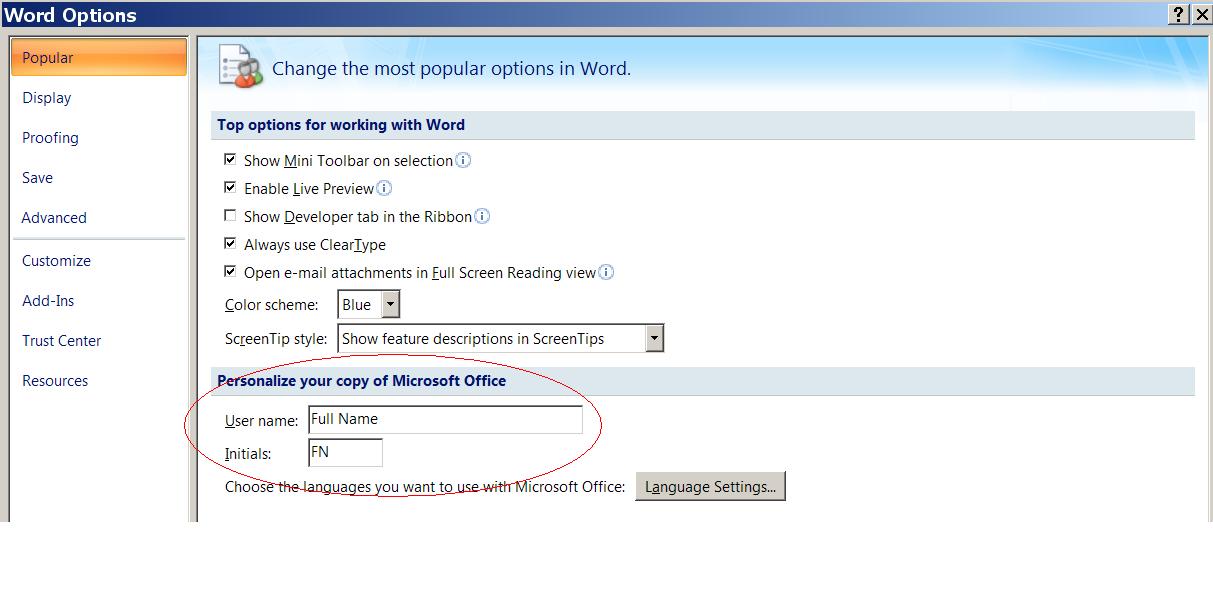The image size is (1213, 600).
Task: Uncheck Open e-mail attachments in Full Screen Reading
Action: 230,272
